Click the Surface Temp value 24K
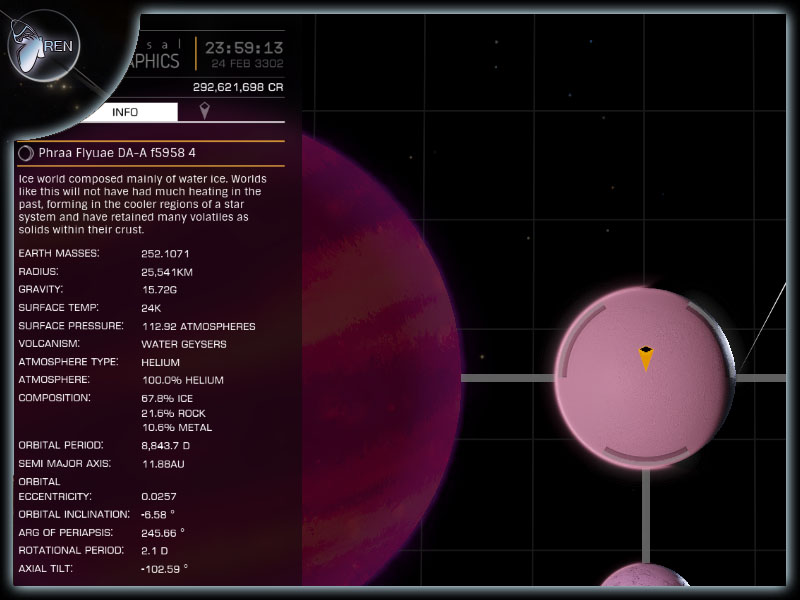The height and width of the screenshot is (600, 800). [151, 308]
